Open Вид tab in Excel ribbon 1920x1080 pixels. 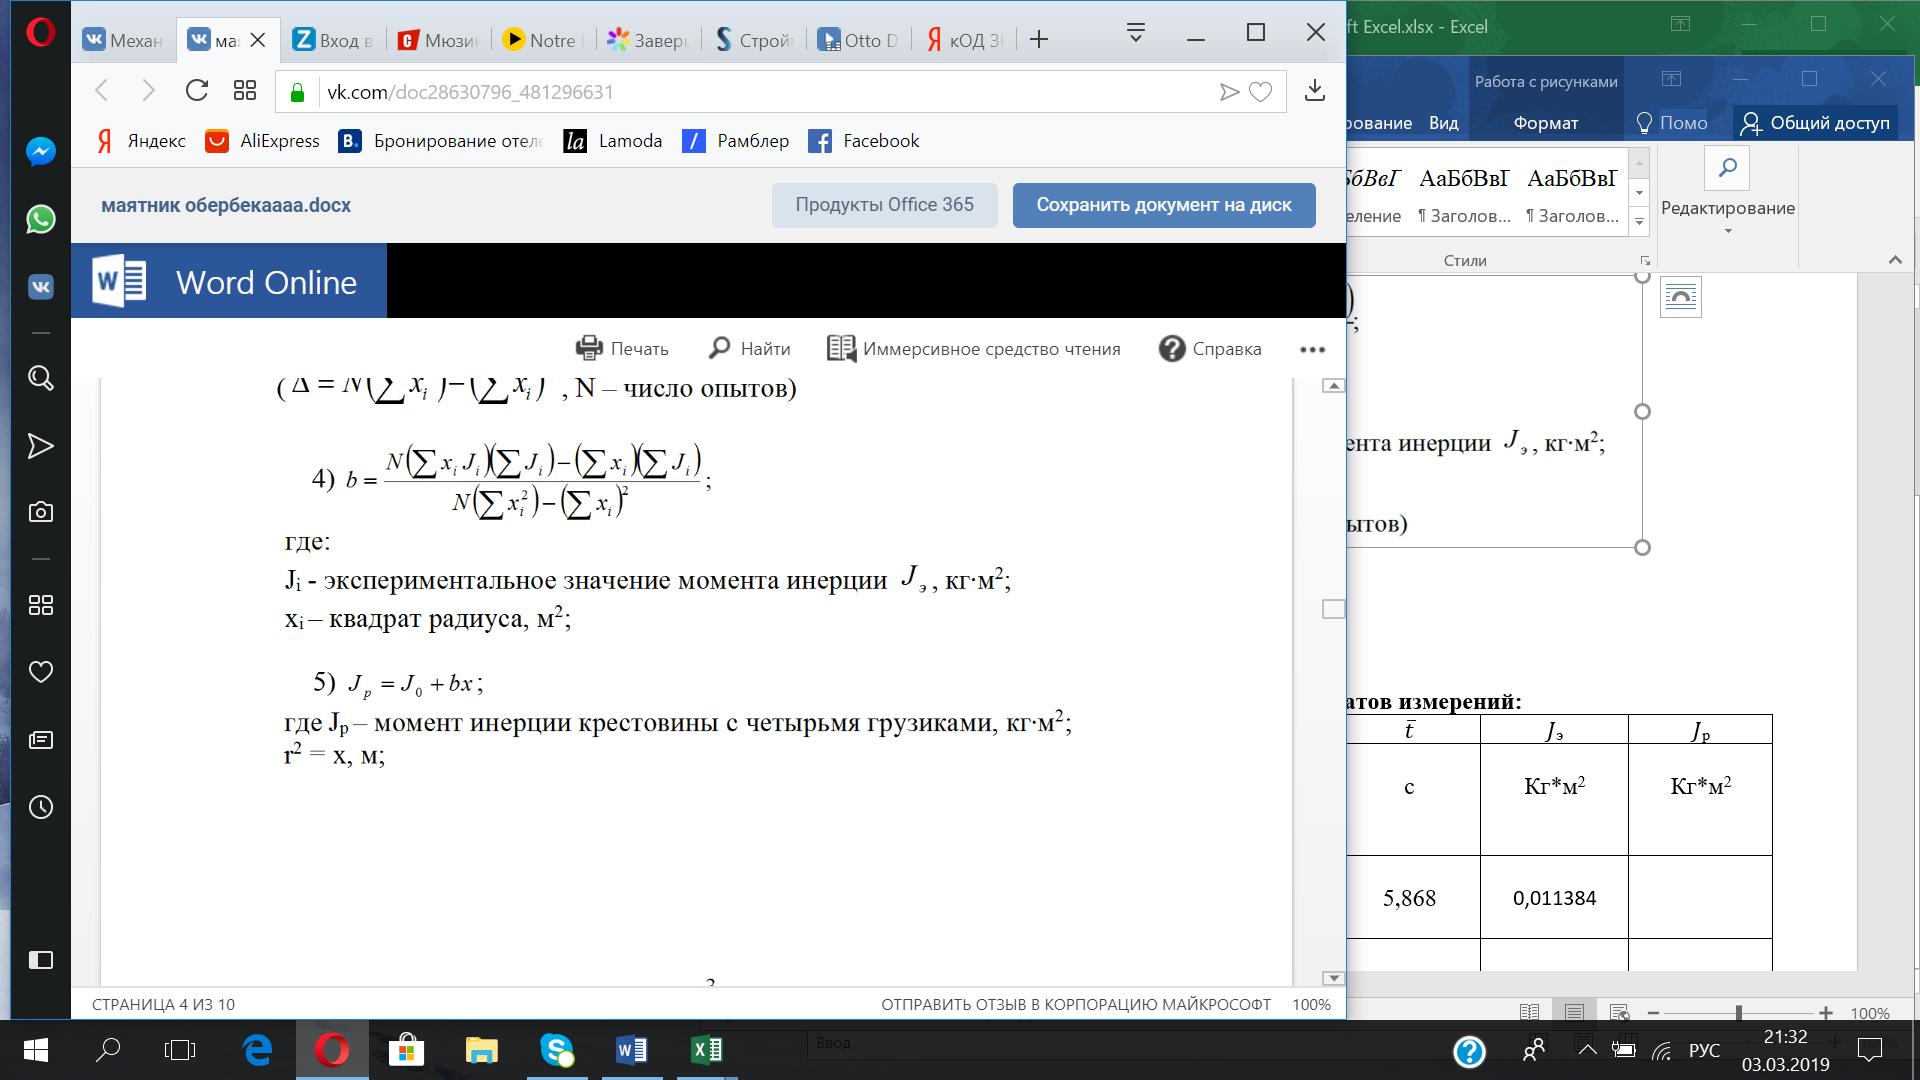(1443, 123)
